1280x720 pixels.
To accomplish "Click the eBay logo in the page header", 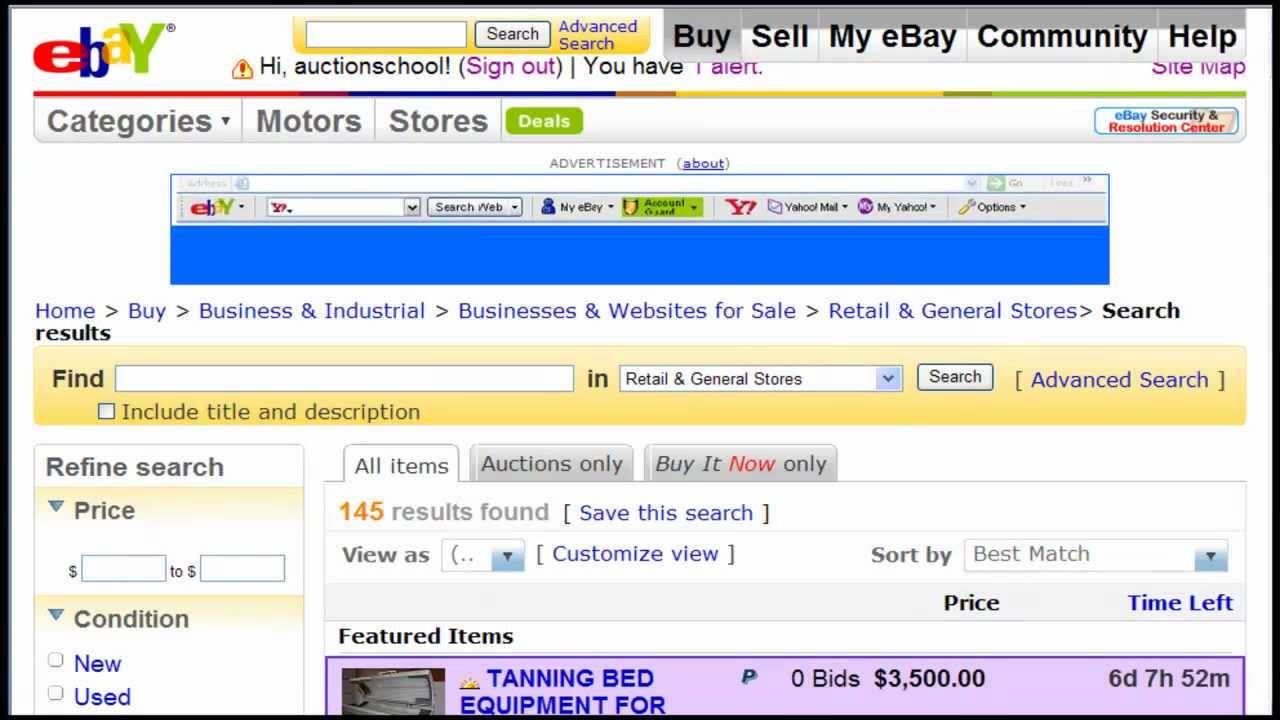I will click(102, 50).
